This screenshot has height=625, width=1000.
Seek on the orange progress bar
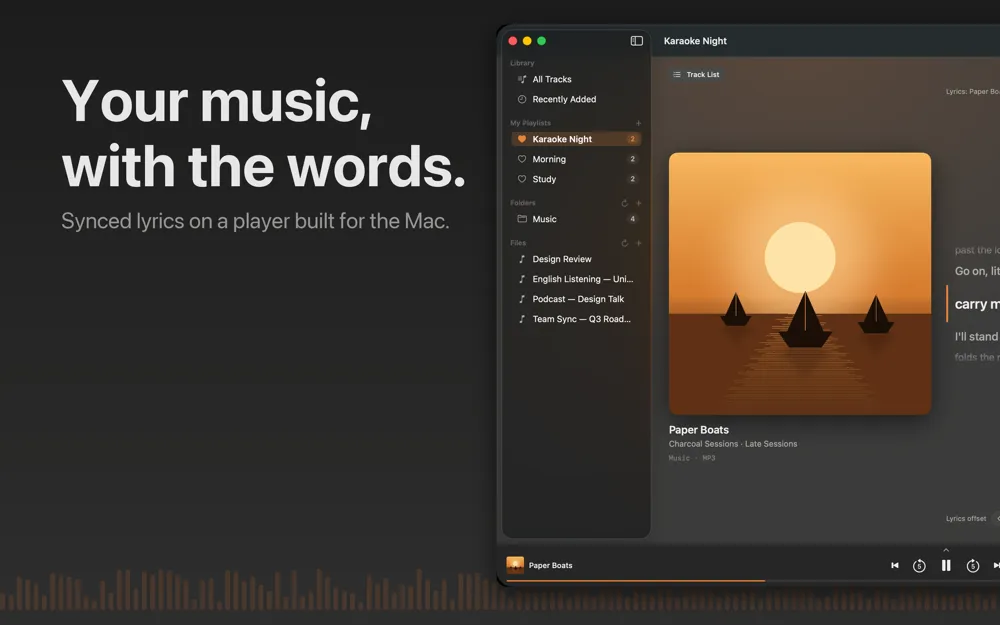(x=635, y=580)
